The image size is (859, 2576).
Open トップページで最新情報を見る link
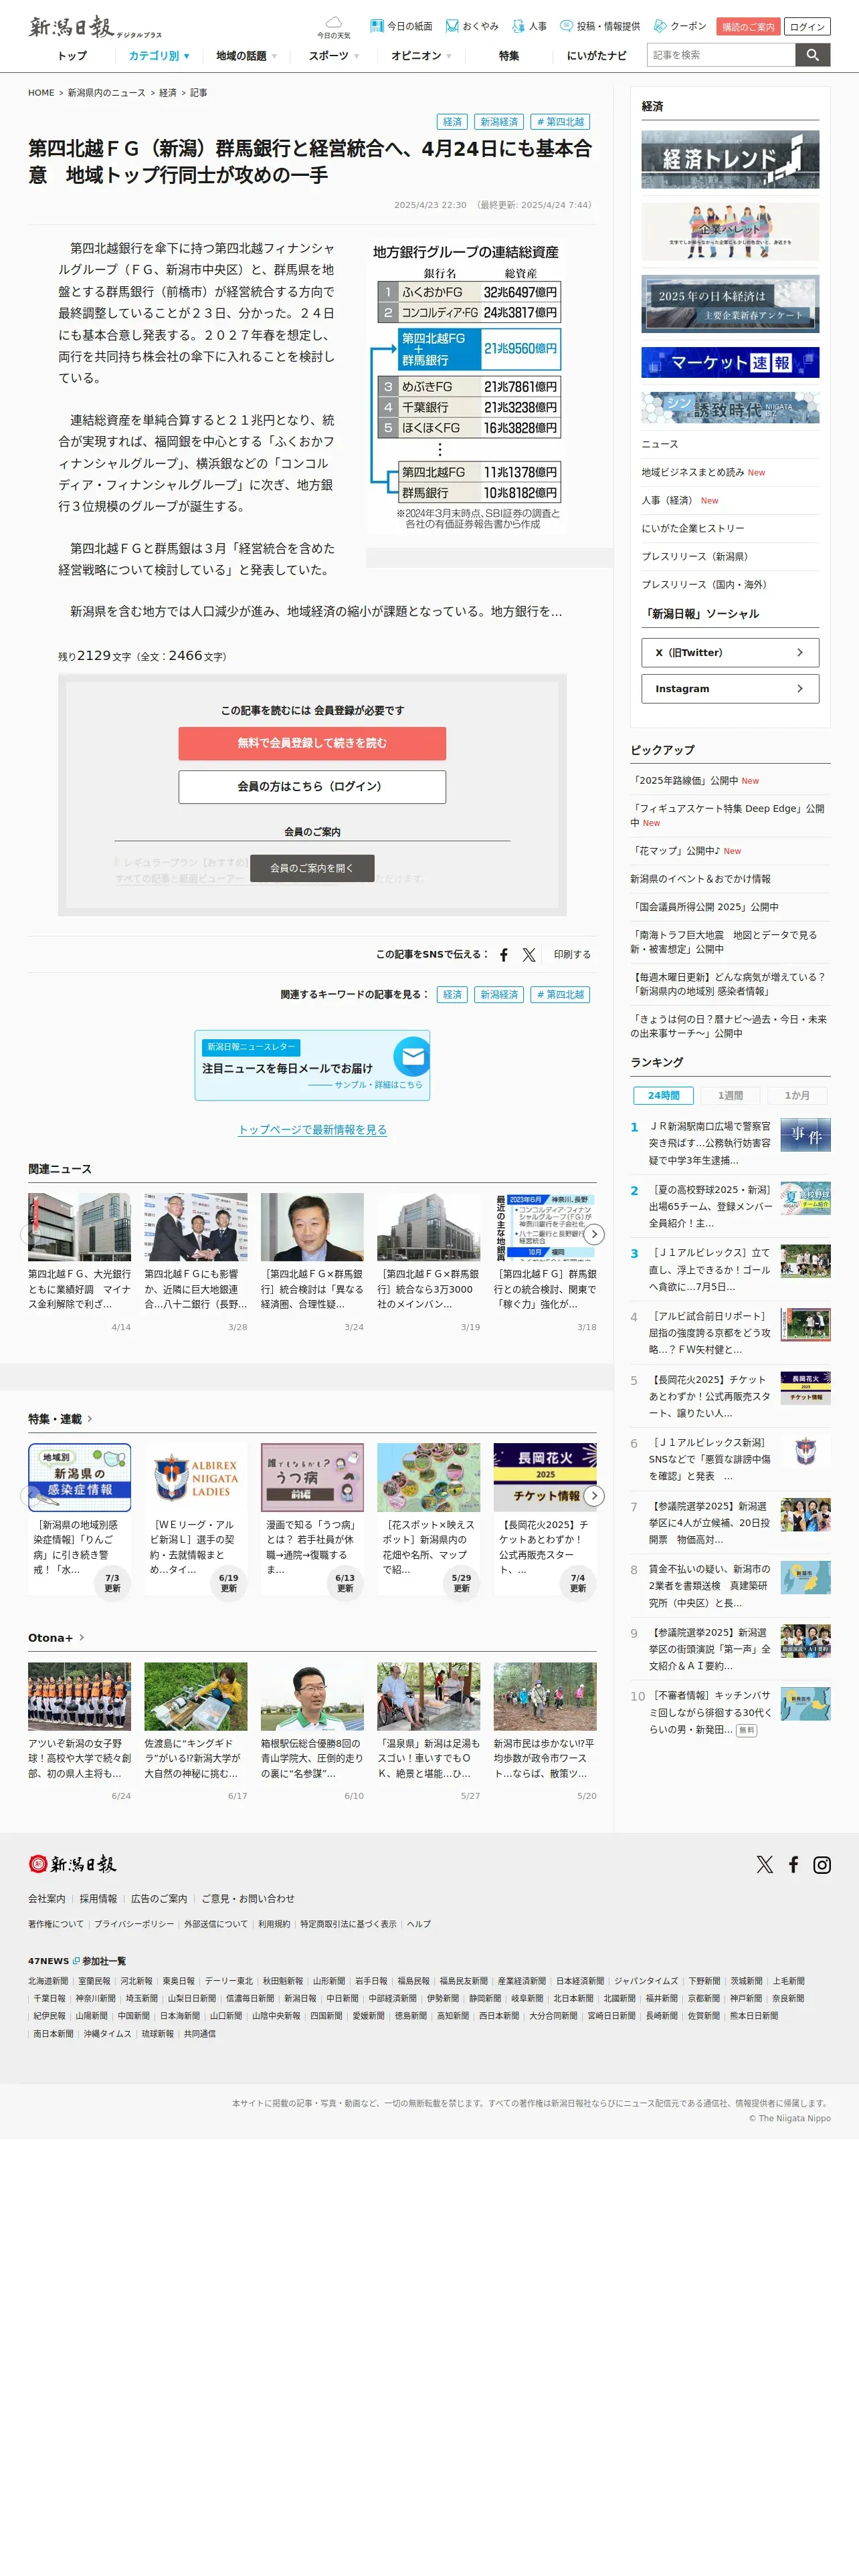(312, 1130)
